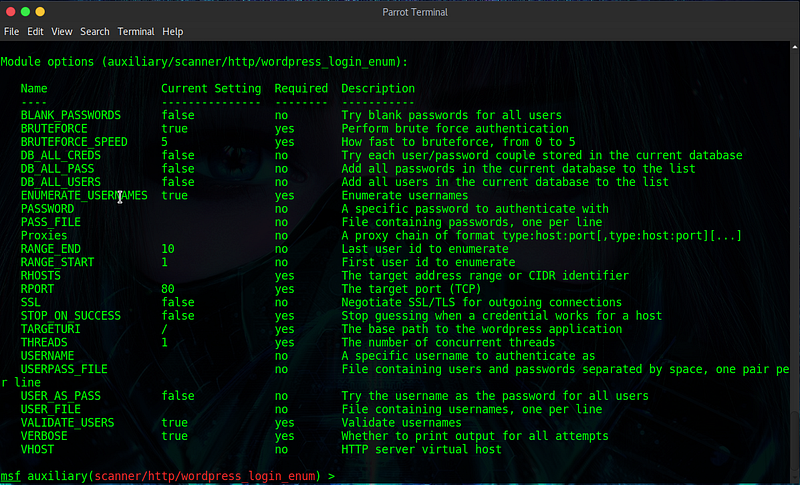Screen dimensions: 800x485
Task: Click the RHOSTS option name
Action: coord(40,275)
